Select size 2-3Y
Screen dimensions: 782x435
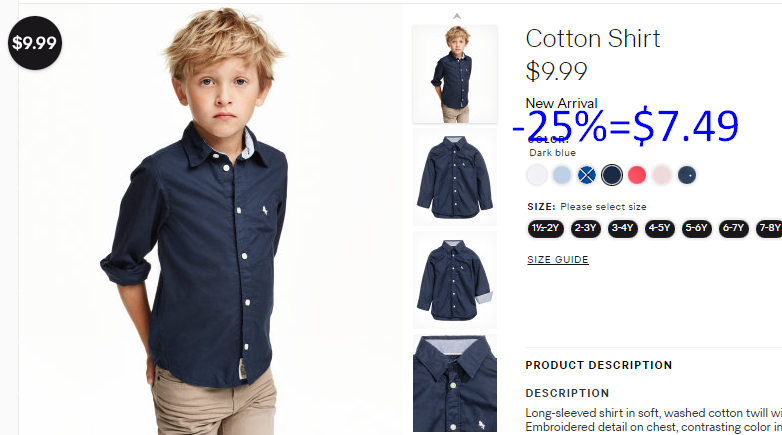click(586, 228)
